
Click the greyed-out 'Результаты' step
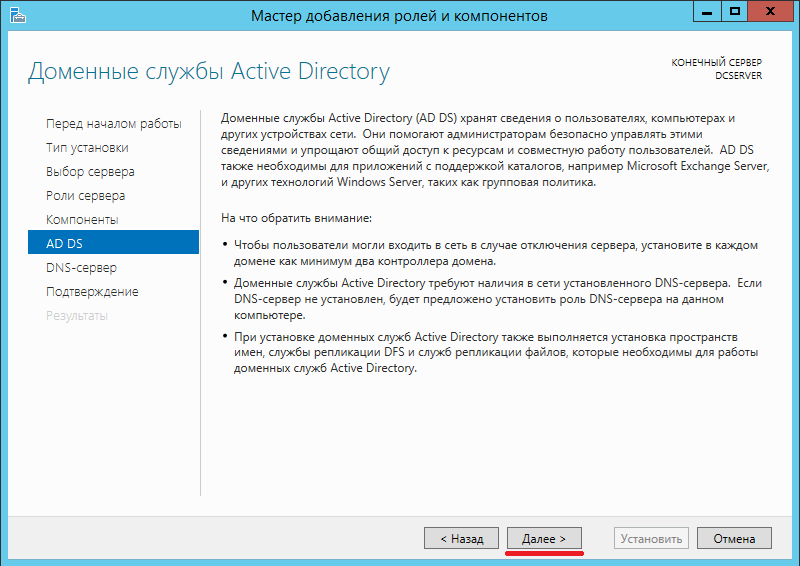click(76, 316)
